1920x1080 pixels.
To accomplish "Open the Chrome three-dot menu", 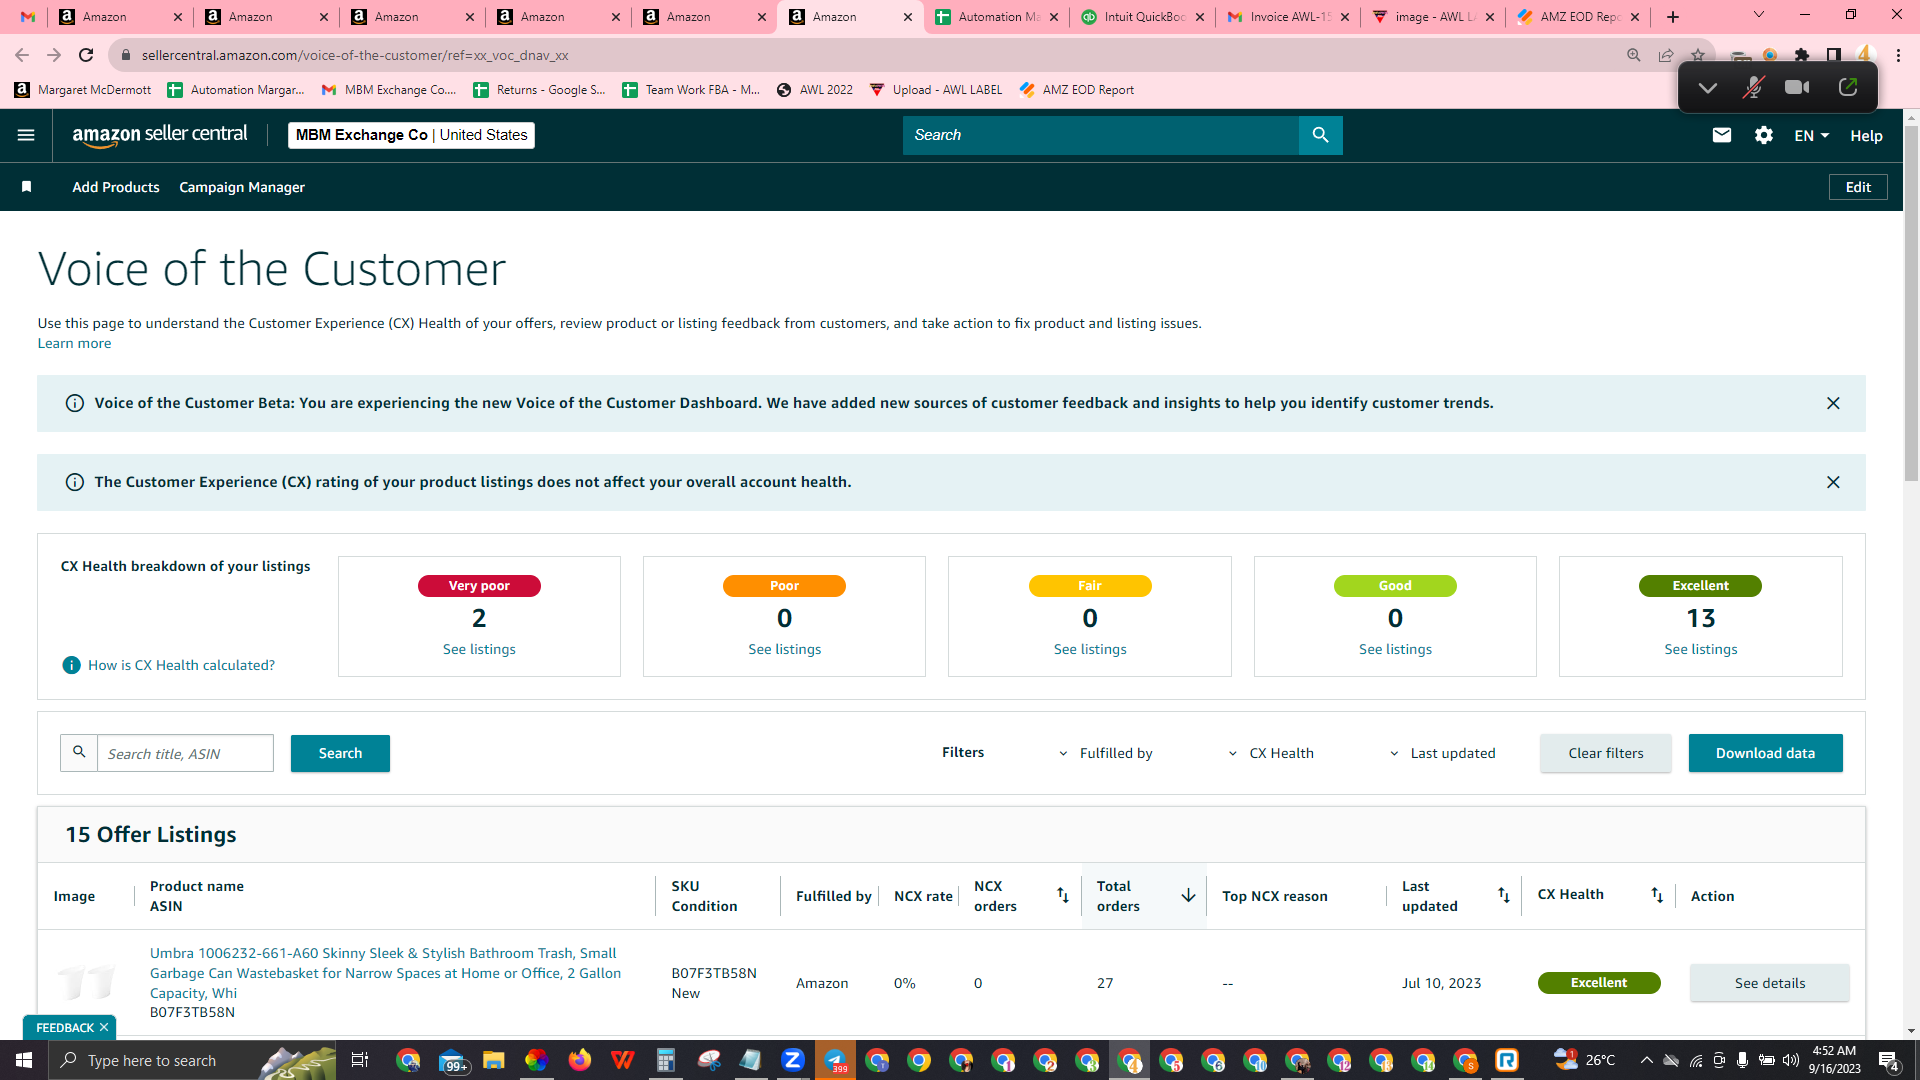I will (1898, 55).
